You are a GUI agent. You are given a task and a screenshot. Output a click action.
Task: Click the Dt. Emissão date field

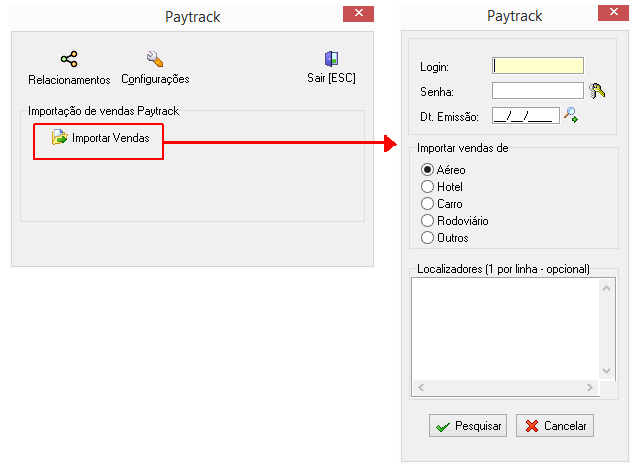(526, 116)
